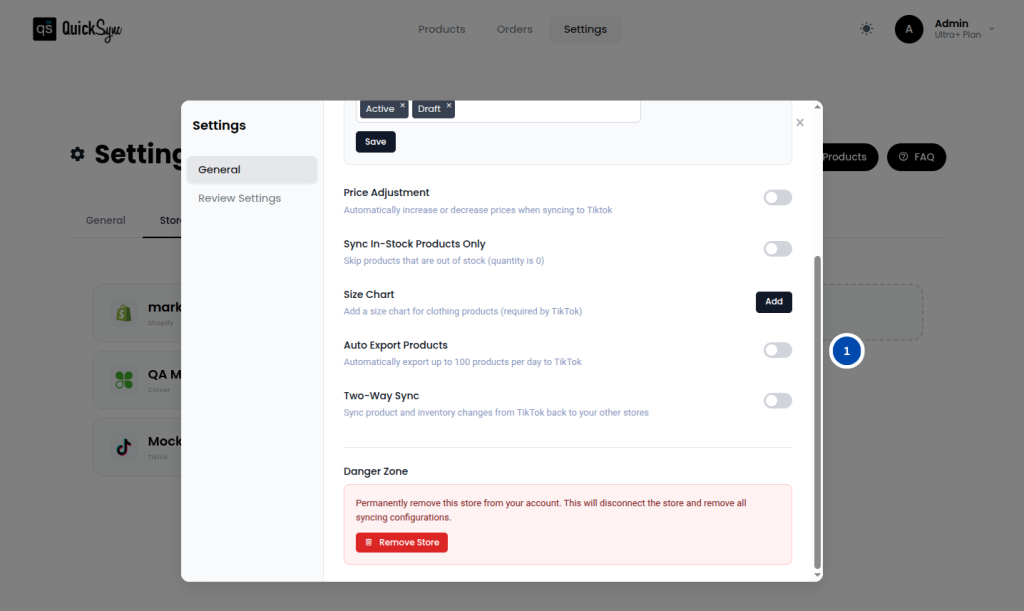Click the Save button

point(375,141)
